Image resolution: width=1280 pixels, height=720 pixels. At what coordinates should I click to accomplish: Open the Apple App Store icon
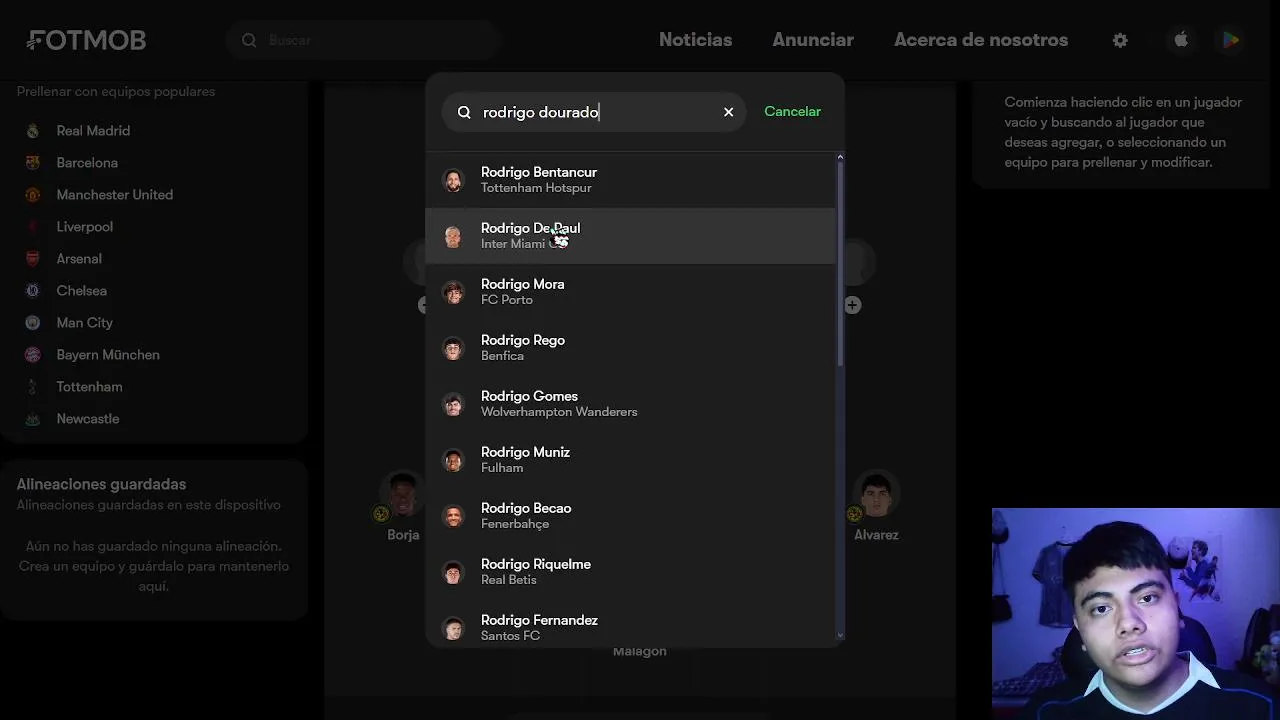(x=1181, y=40)
